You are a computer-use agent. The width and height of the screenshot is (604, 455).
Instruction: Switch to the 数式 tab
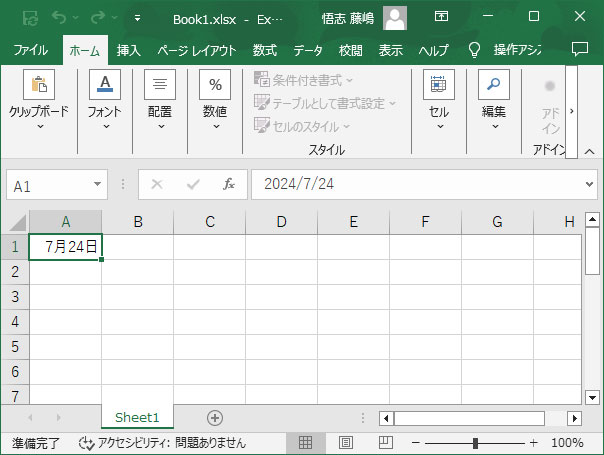(x=265, y=50)
